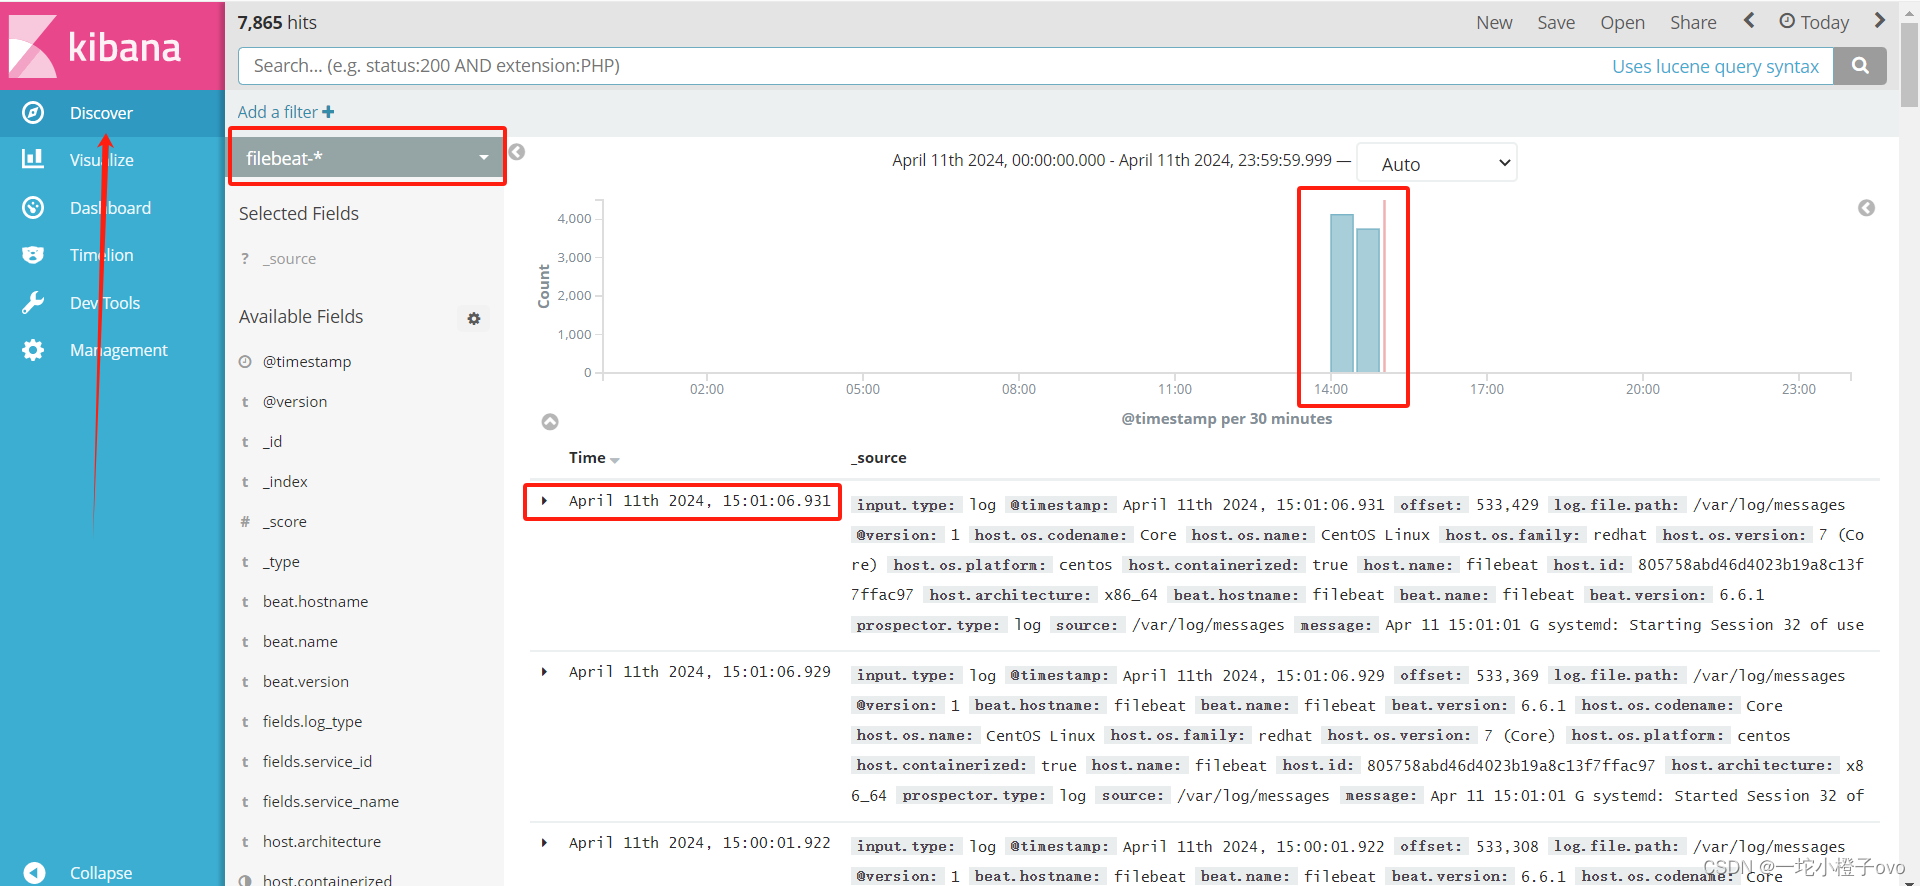Screen dimensions: 1920x886
Task: Select the _score field
Action: click(x=285, y=522)
